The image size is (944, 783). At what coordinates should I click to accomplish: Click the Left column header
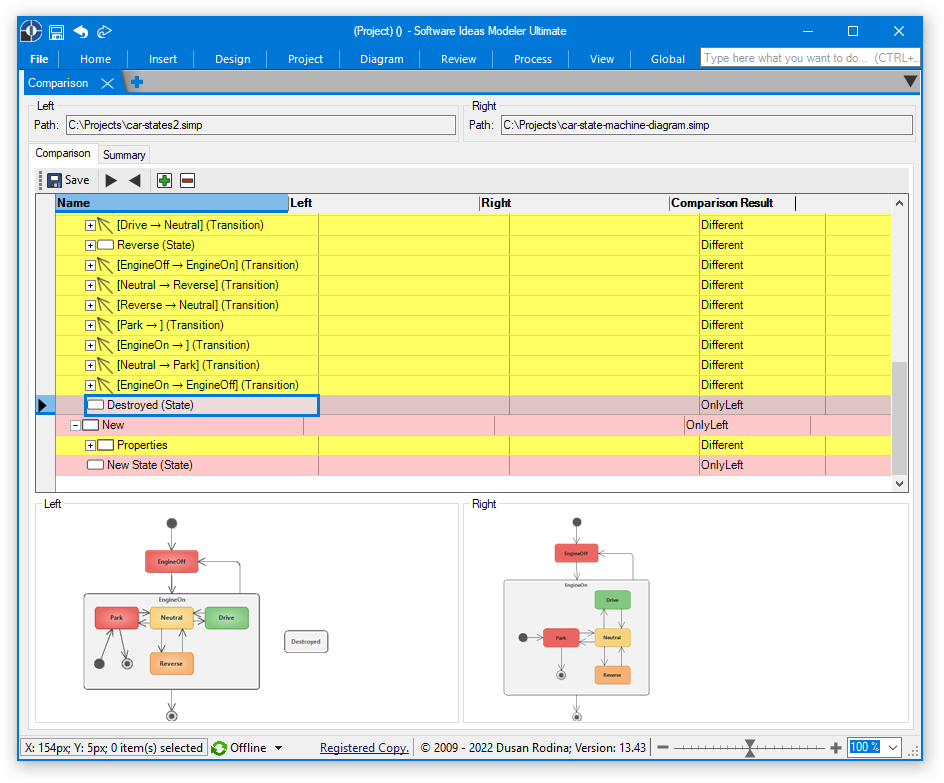384,203
